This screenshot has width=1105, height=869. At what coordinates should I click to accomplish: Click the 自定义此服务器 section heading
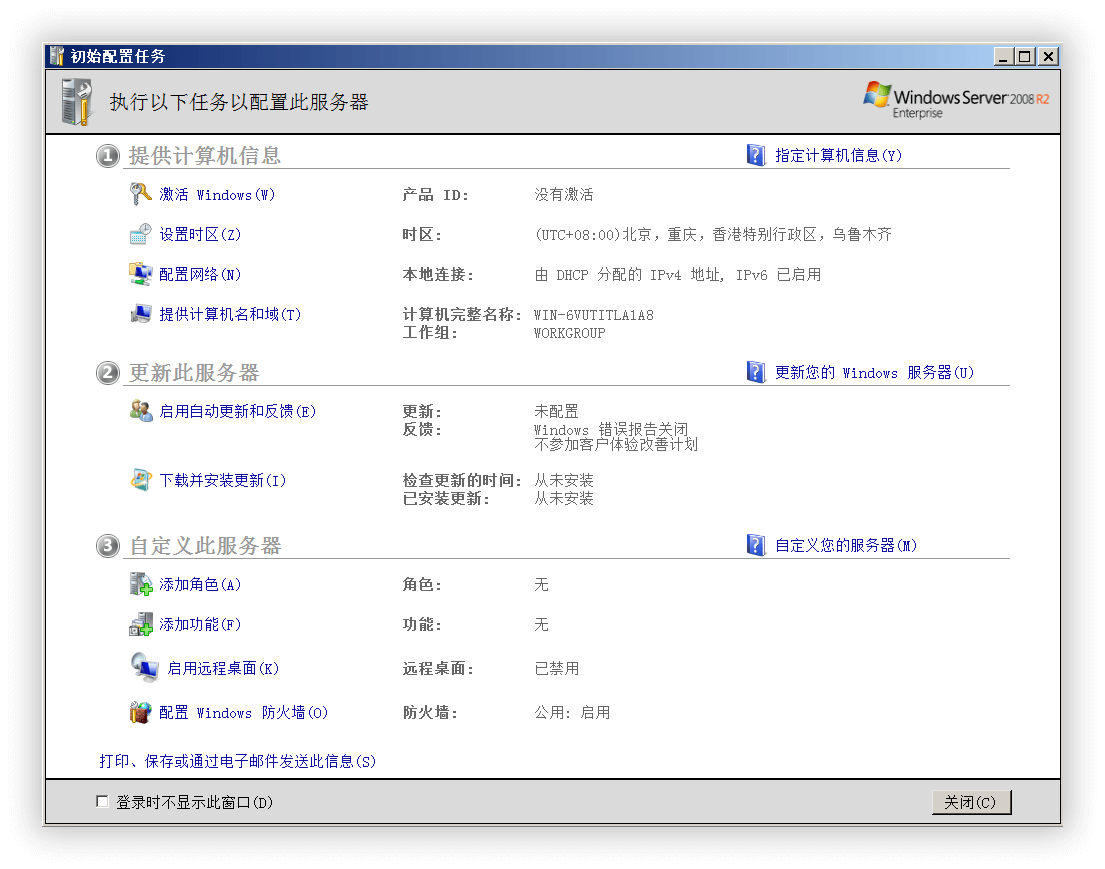pos(205,546)
